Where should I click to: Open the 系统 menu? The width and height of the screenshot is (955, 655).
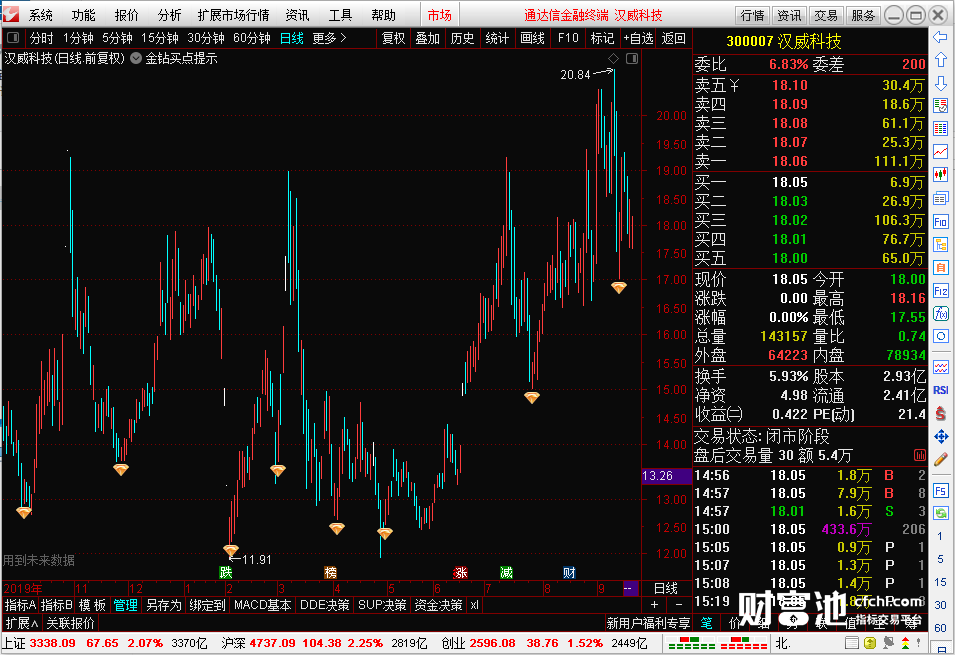40,15
